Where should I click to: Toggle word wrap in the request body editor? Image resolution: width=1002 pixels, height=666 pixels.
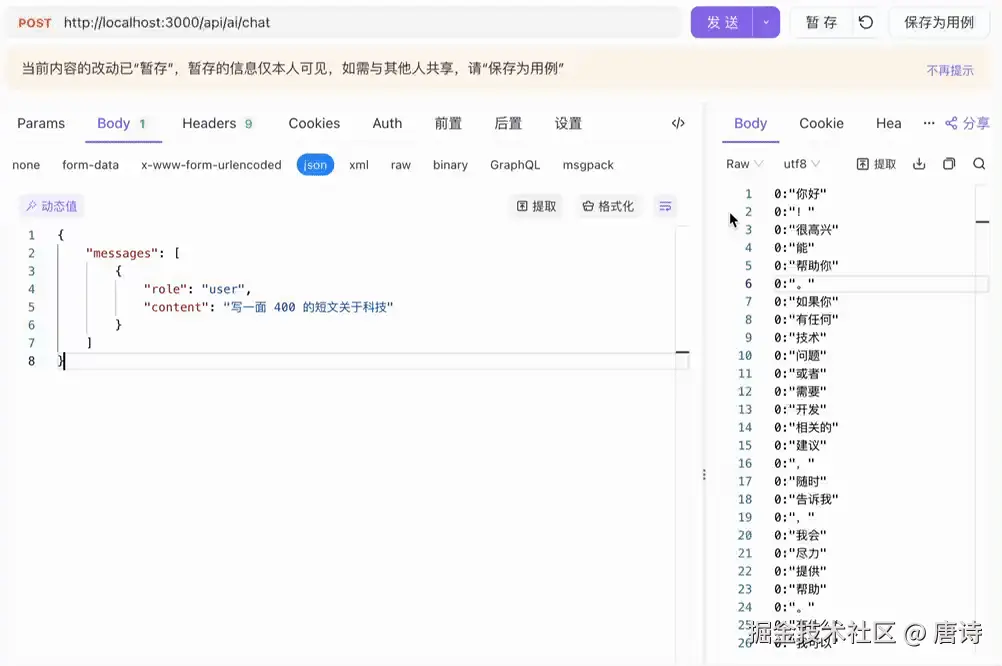[665, 206]
